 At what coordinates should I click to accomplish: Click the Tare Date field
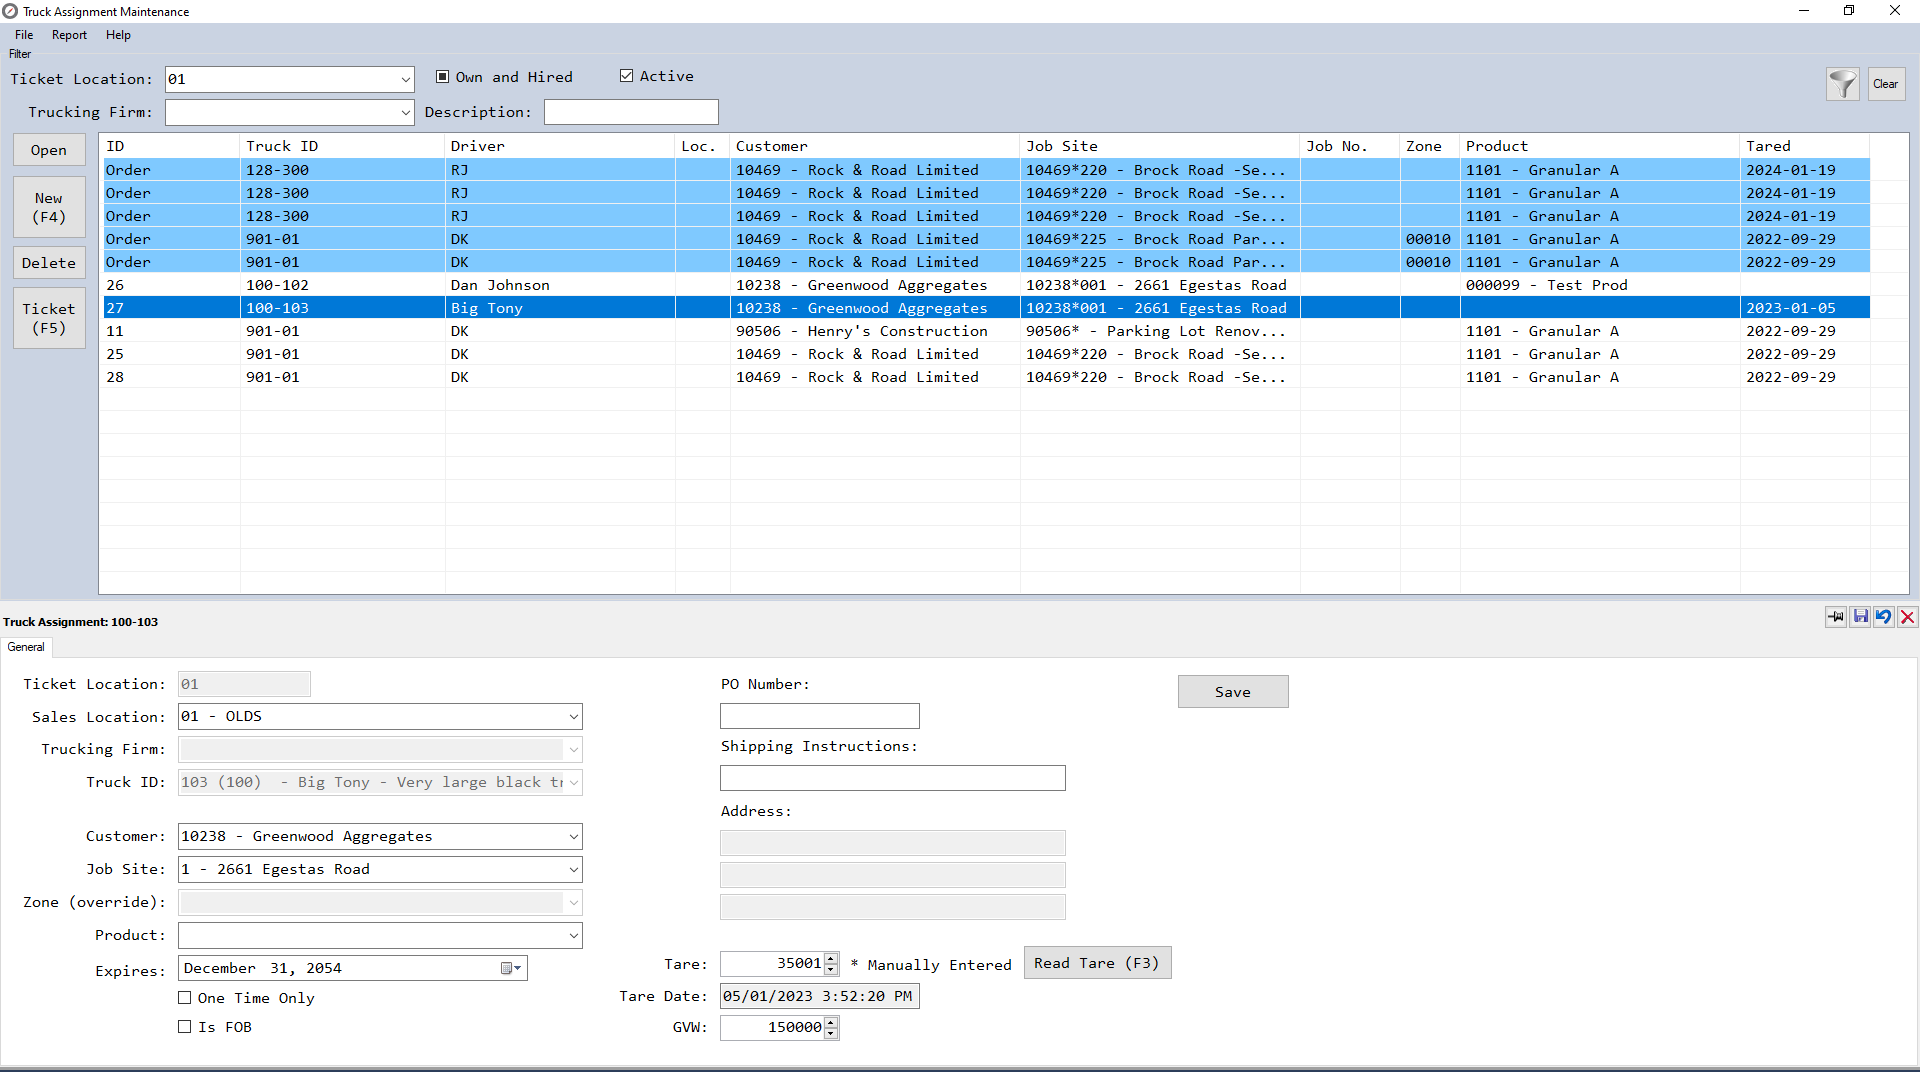[820, 996]
